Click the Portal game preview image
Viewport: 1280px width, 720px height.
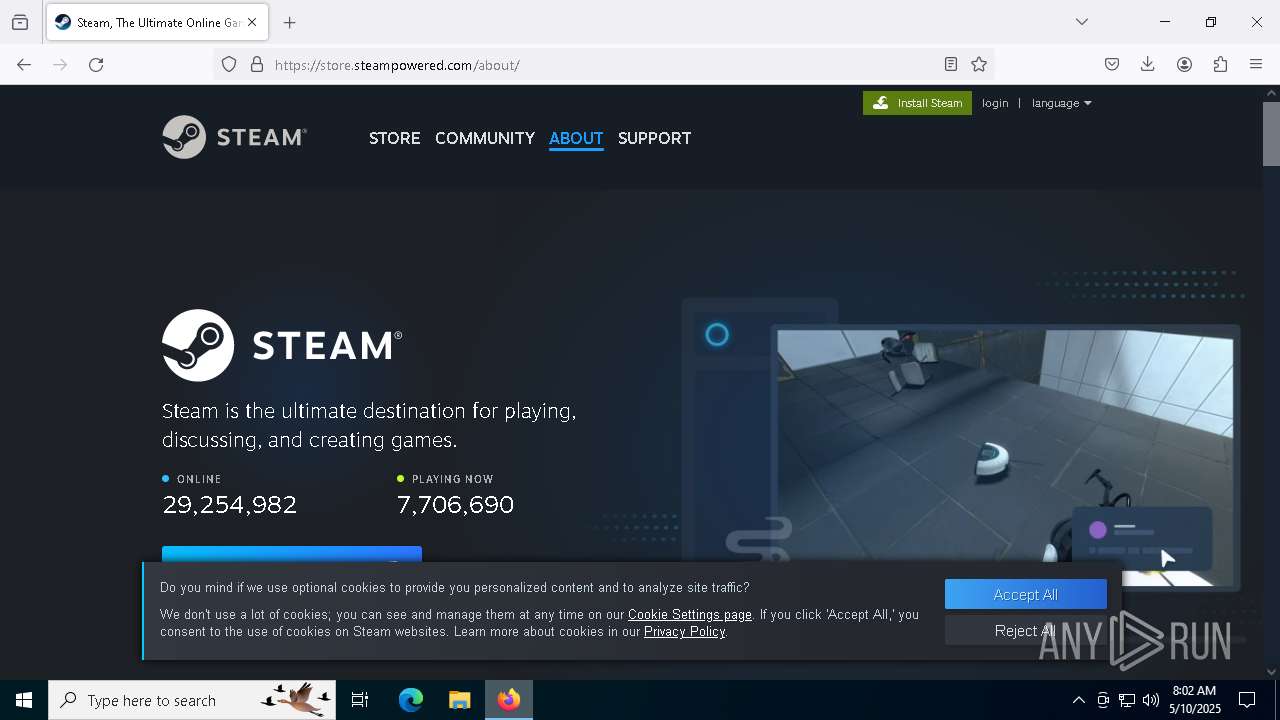1005,457
